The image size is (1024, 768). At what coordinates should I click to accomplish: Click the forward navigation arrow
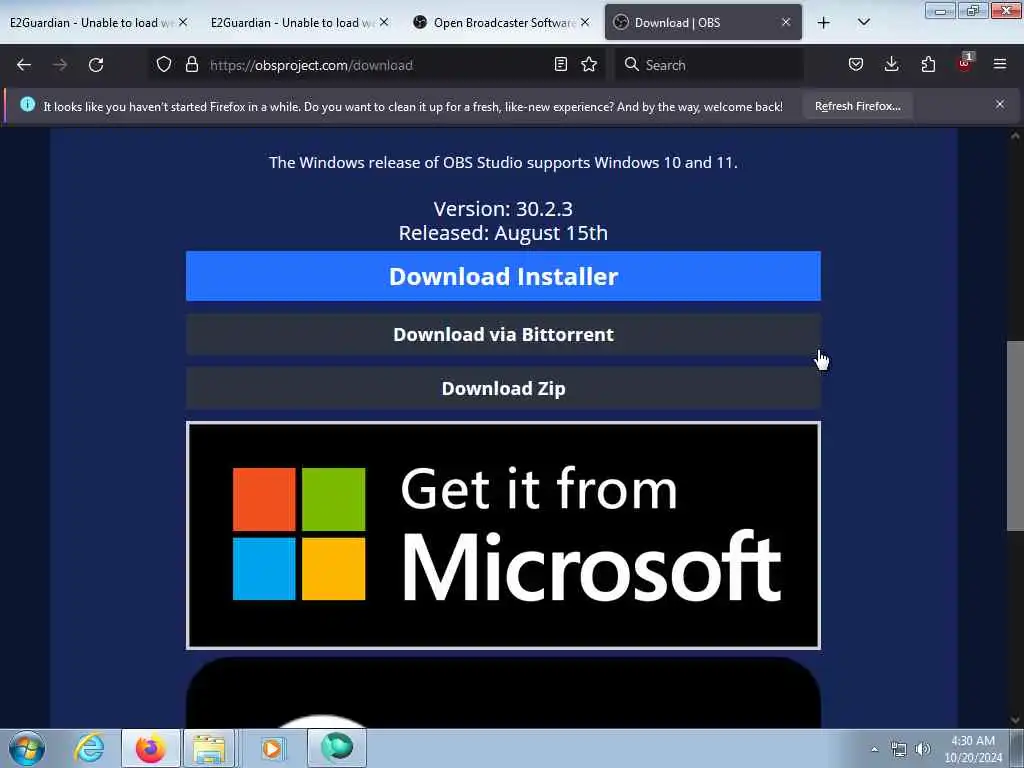(59, 65)
